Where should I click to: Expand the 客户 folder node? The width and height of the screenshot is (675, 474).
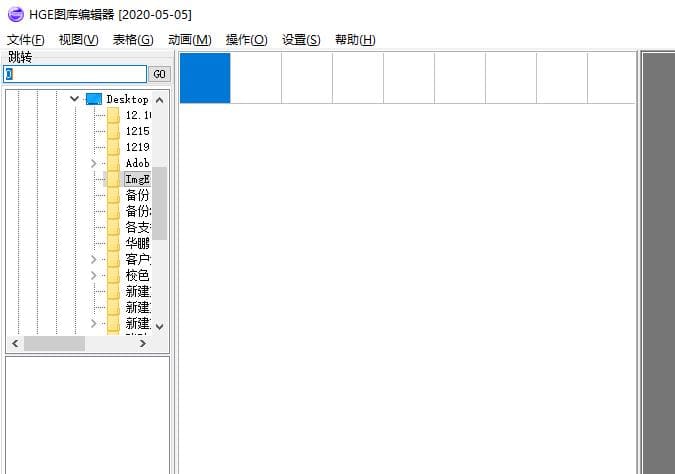tap(93, 259)
